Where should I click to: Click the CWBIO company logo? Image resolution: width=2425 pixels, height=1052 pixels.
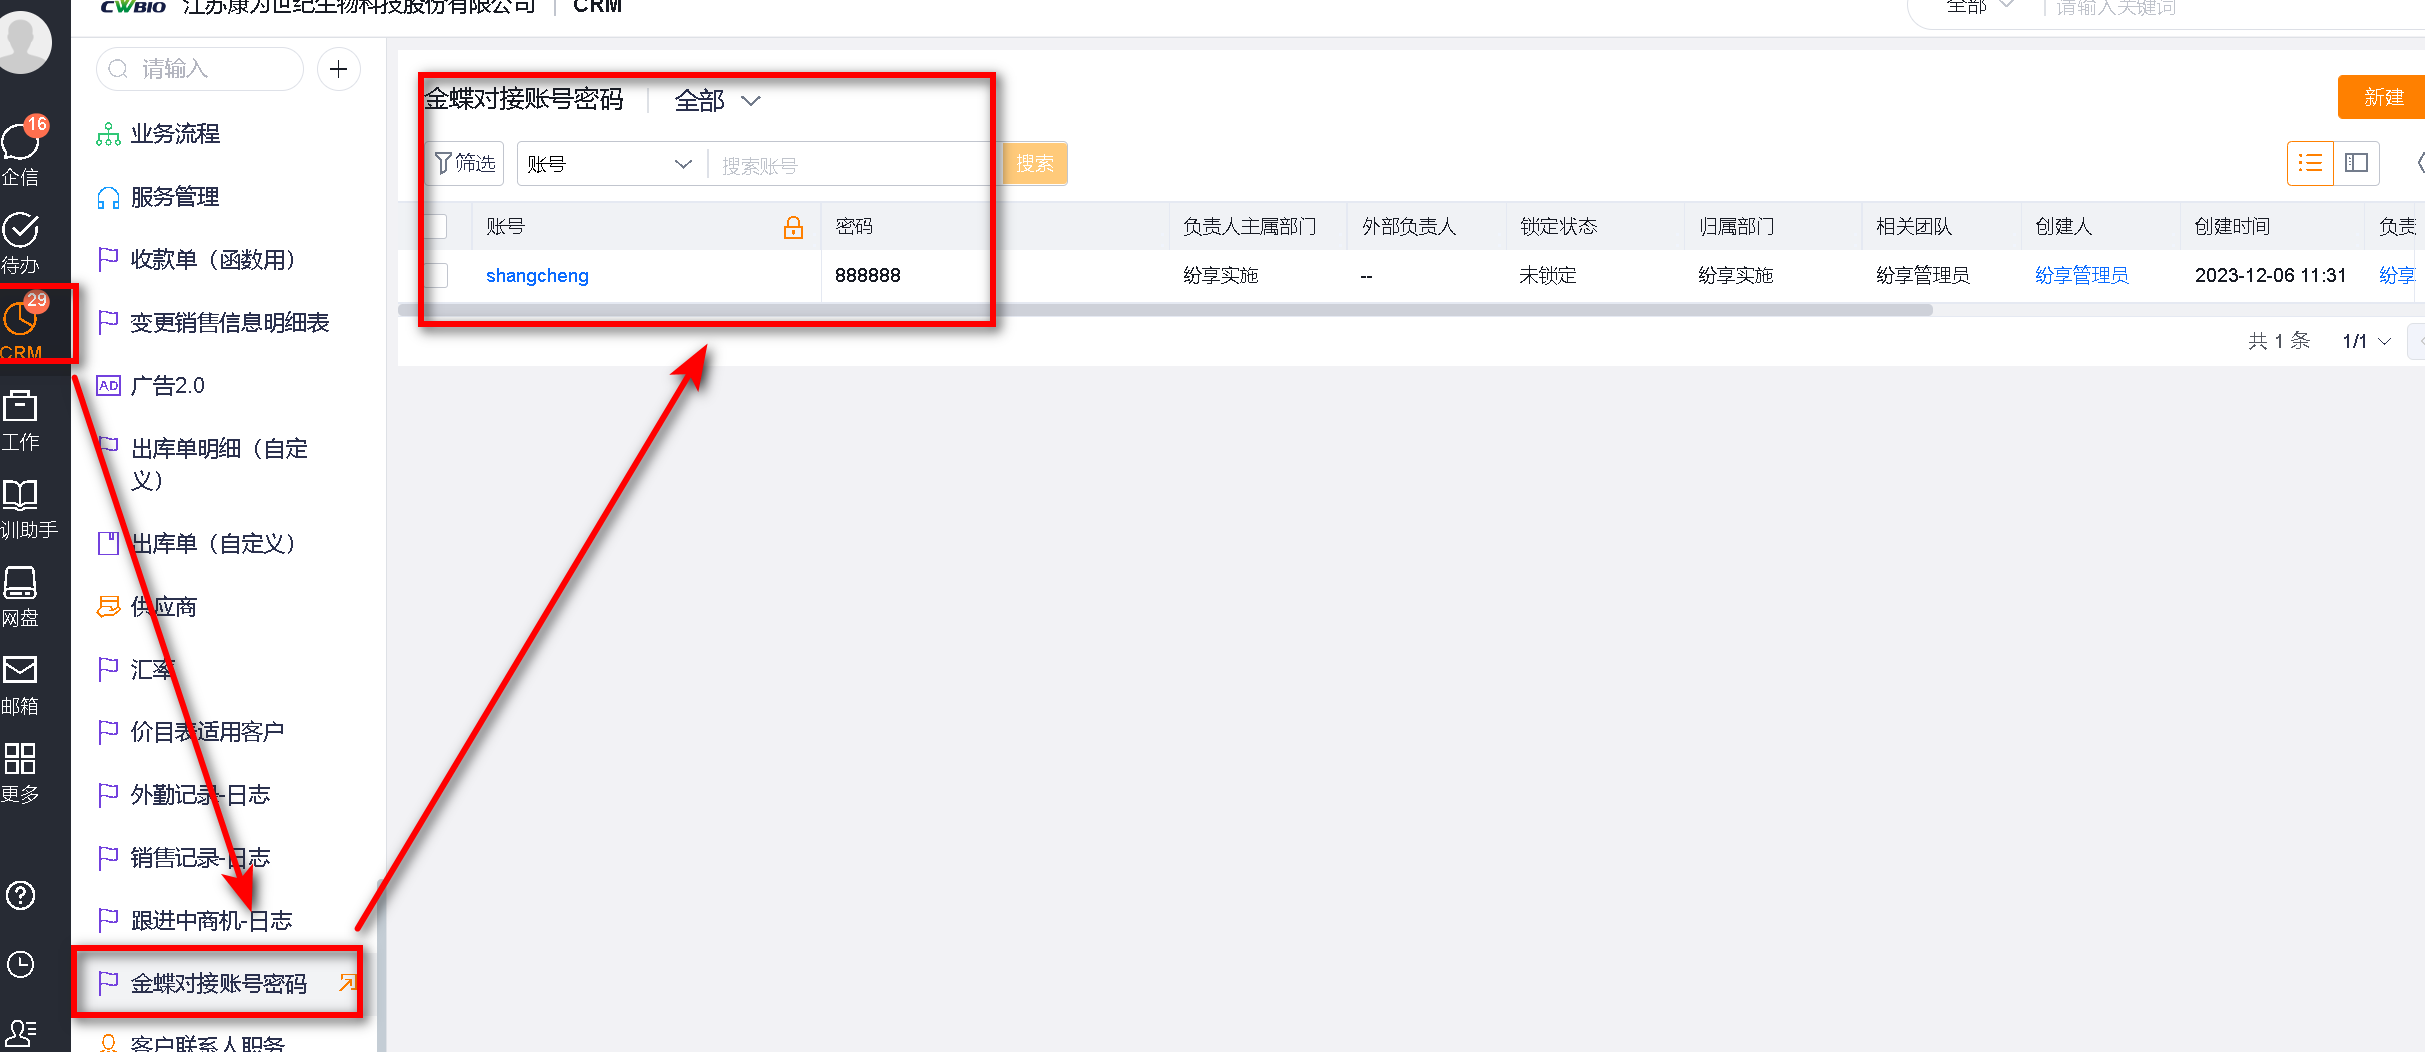tap(133, 7)
